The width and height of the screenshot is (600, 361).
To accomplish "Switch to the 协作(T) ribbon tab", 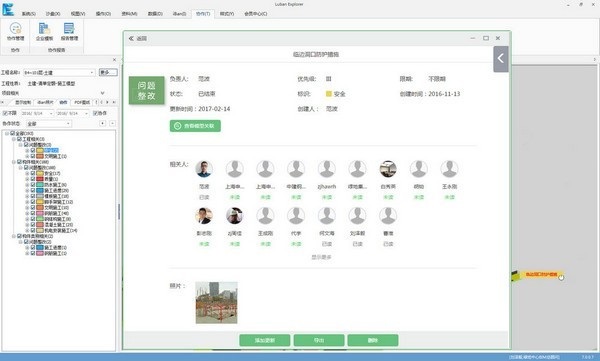I will (x=203, y=14).
